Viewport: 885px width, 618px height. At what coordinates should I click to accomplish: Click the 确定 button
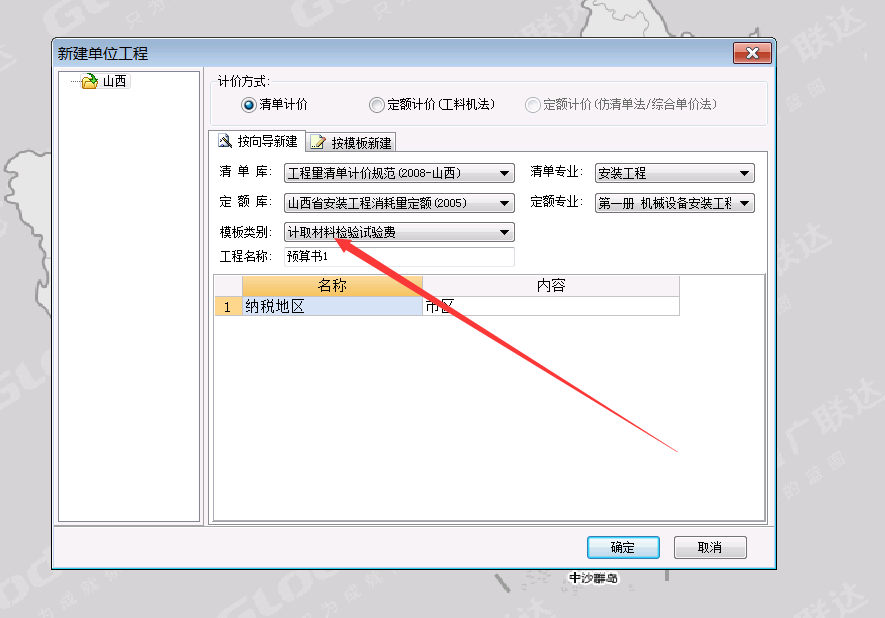click(x=623, y=547)
